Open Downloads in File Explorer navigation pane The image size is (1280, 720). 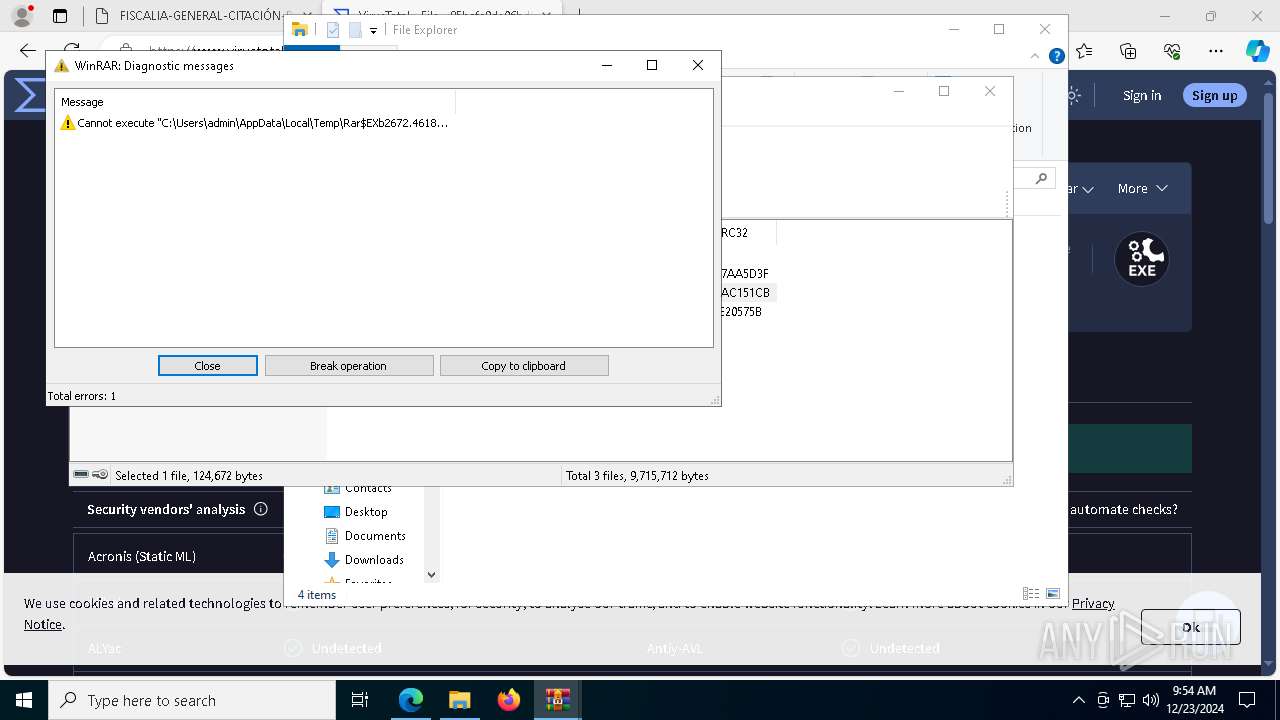tap(364, 560)
